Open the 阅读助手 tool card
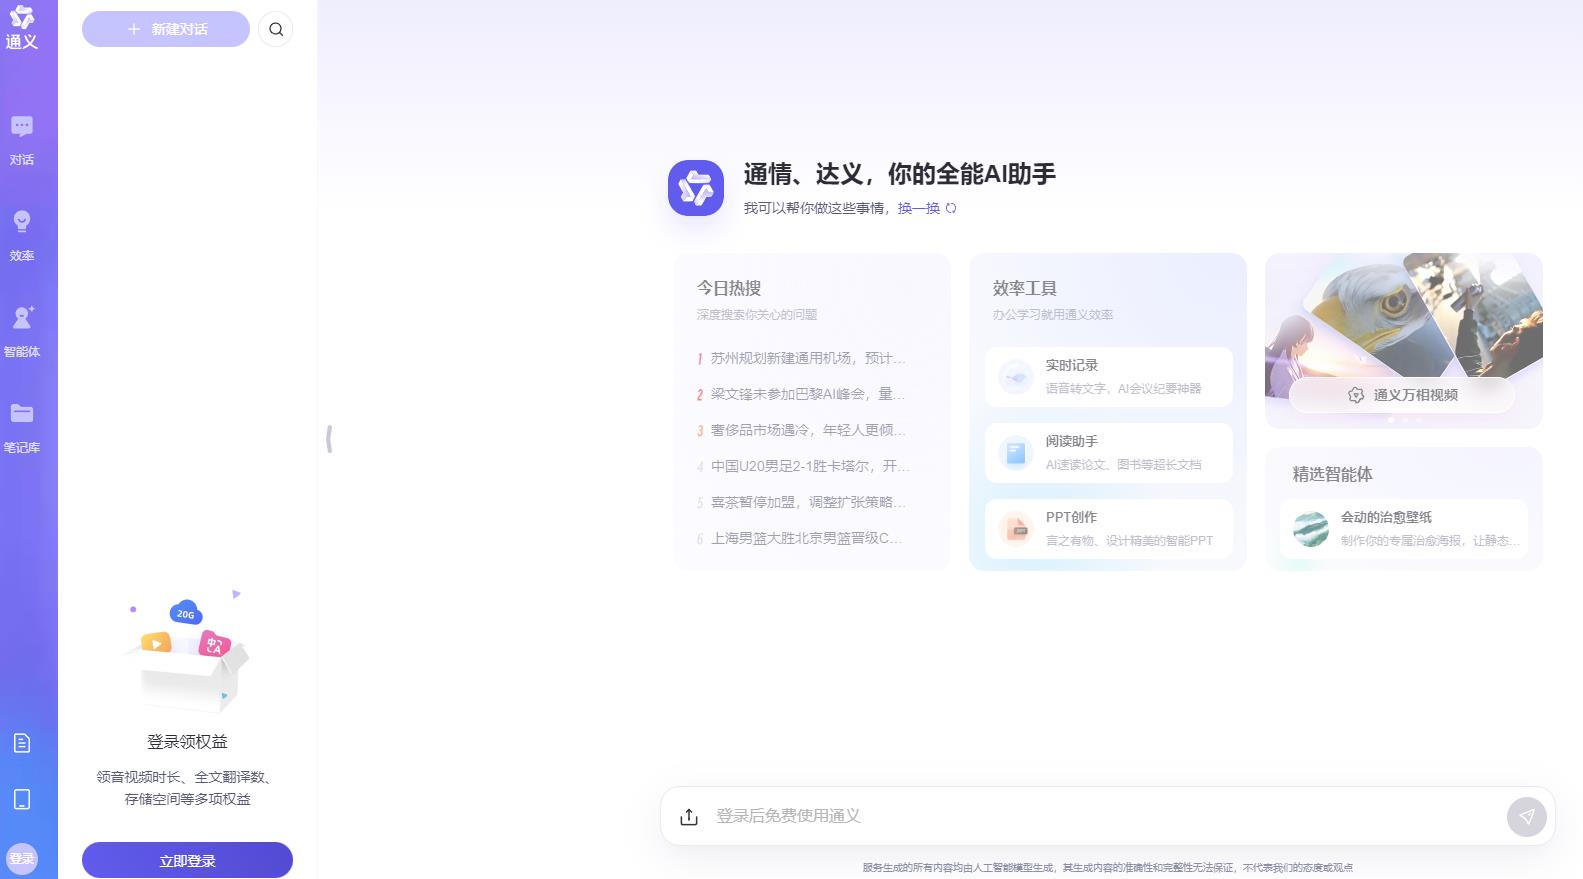The height and width of the screenshot is (879, 1583). pos(1108,453)
